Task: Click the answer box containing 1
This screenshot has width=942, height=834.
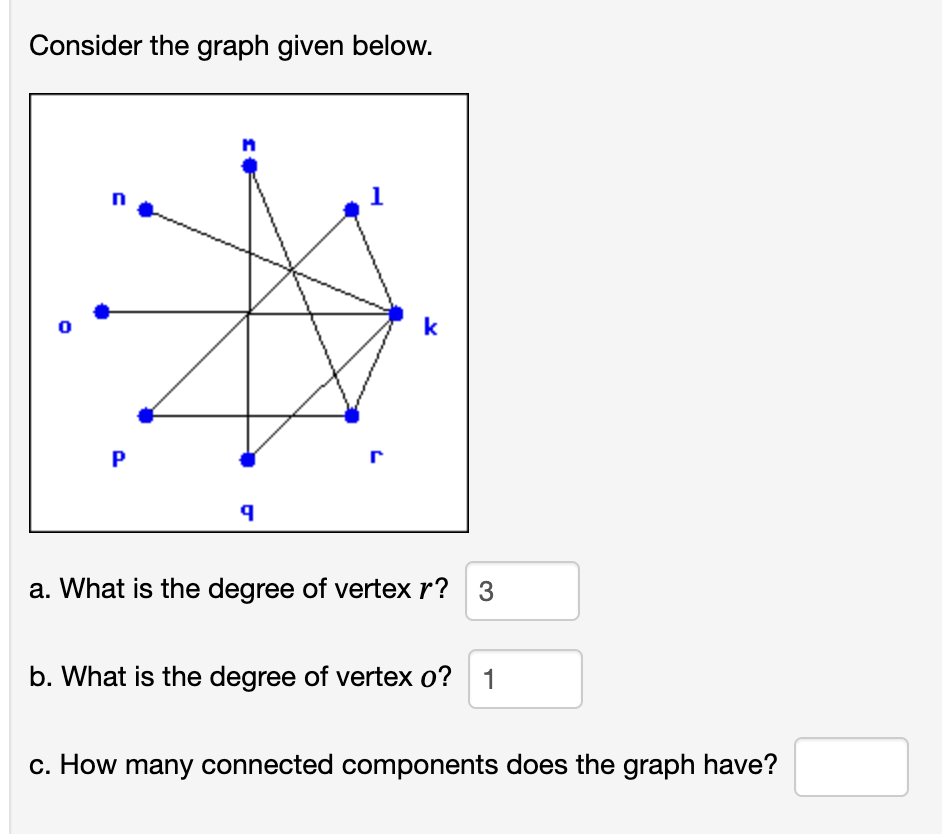Action: pyautogui.click(x=525, y=679)
